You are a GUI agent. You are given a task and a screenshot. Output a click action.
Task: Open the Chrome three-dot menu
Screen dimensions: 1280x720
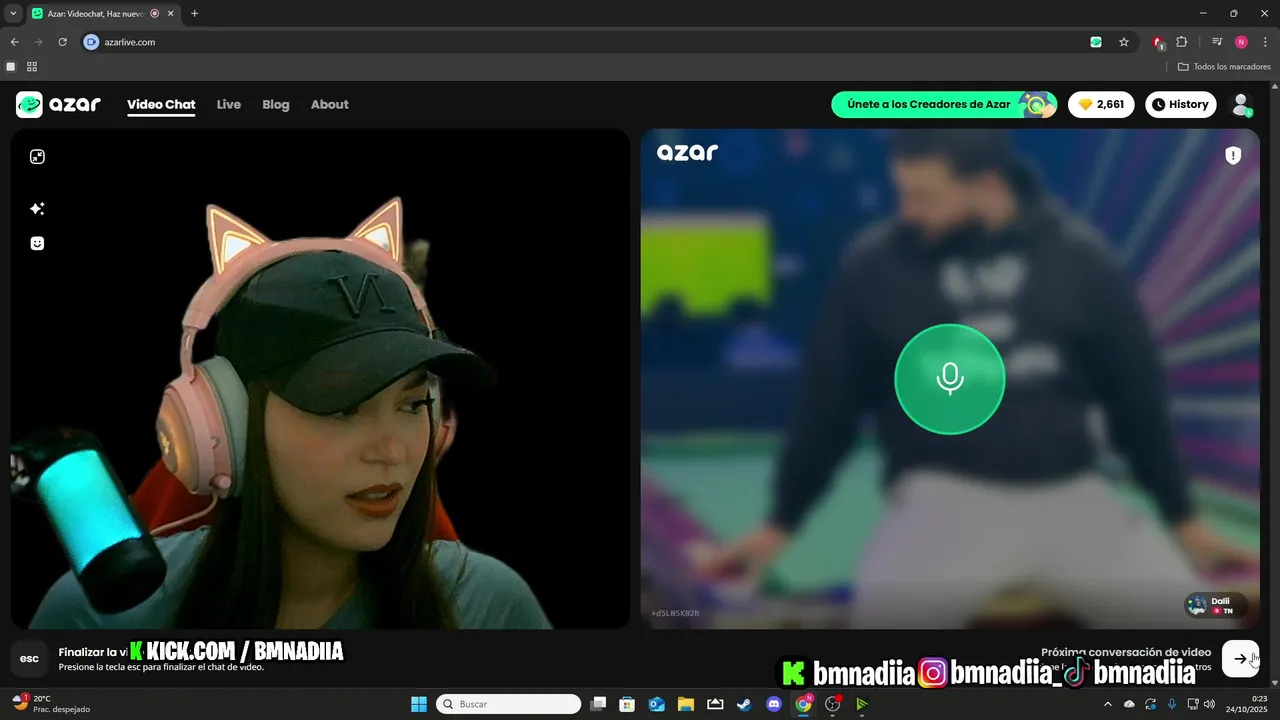point(1265,42)
